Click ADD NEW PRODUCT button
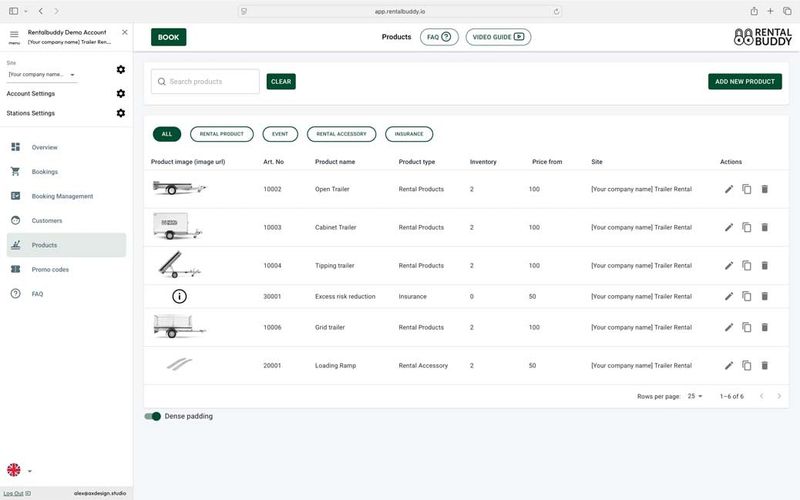800x500 pixels. [745, 82]
